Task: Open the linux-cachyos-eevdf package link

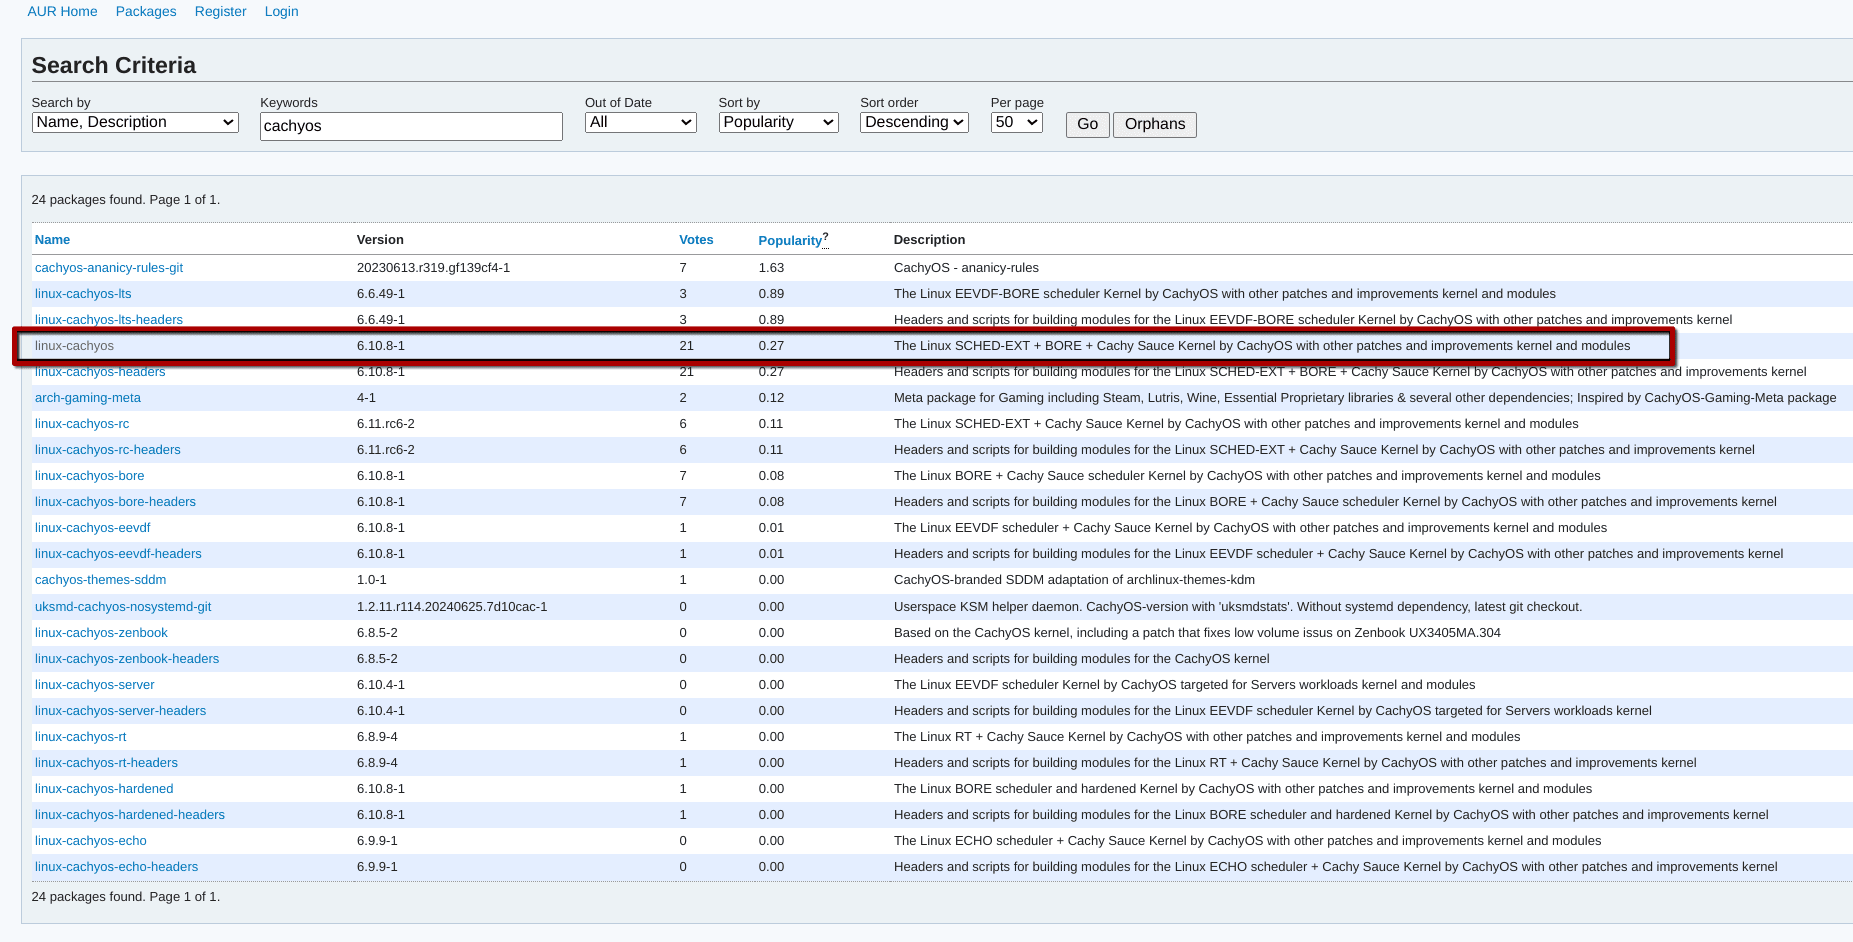Action: [x=92, y=528]
